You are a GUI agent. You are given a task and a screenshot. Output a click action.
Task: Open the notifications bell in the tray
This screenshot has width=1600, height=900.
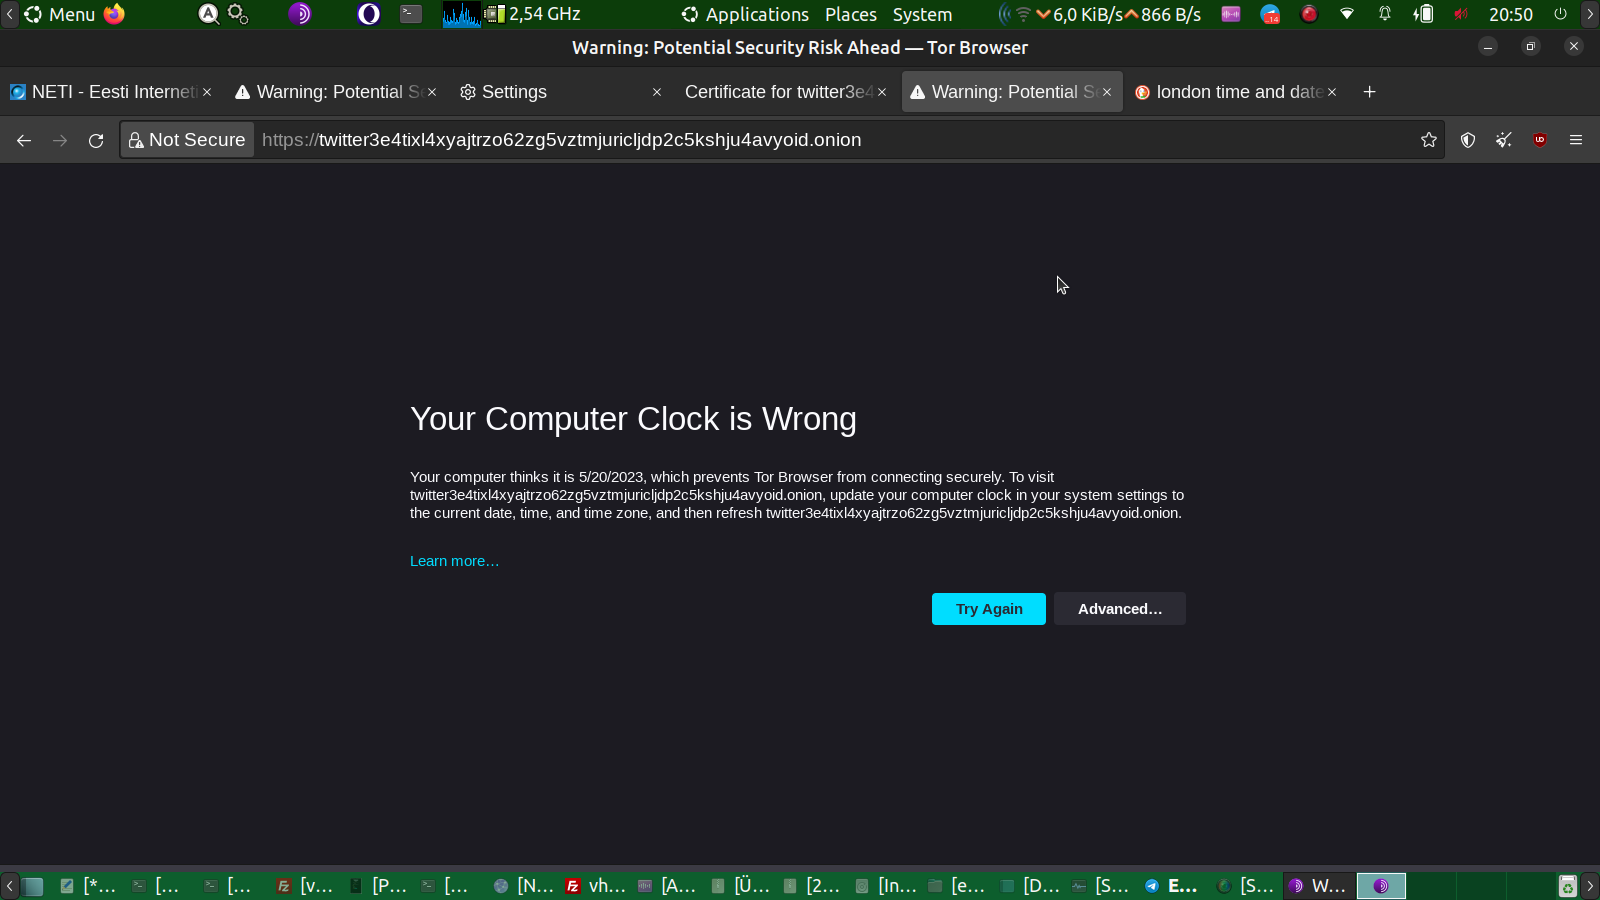click(x=1385, y=14)
